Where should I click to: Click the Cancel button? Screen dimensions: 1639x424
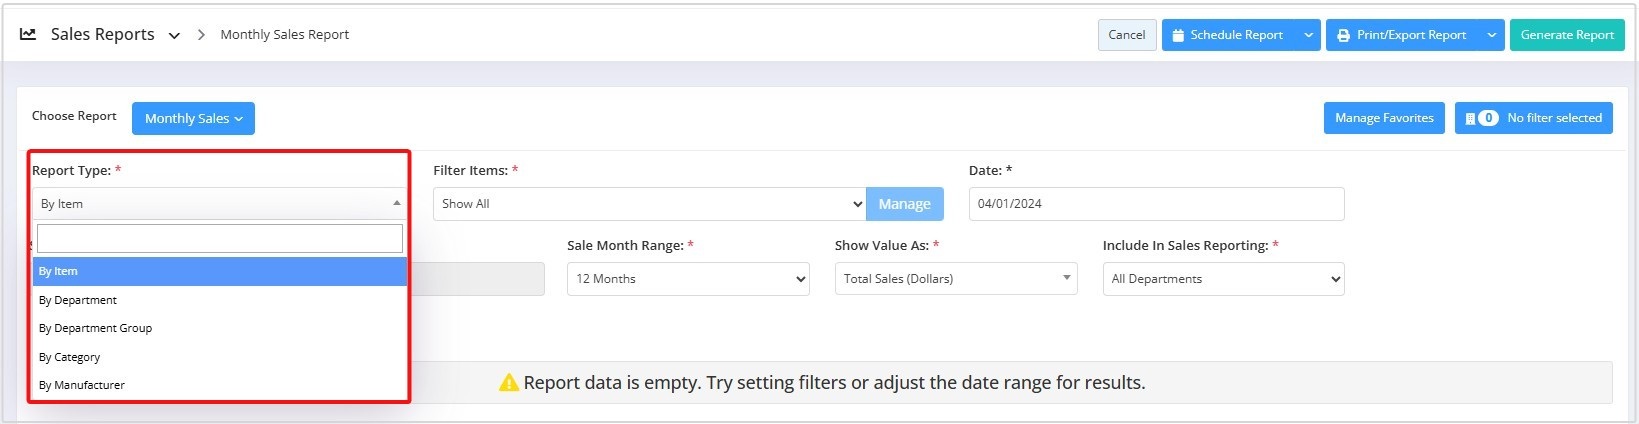pos(1127,35)
